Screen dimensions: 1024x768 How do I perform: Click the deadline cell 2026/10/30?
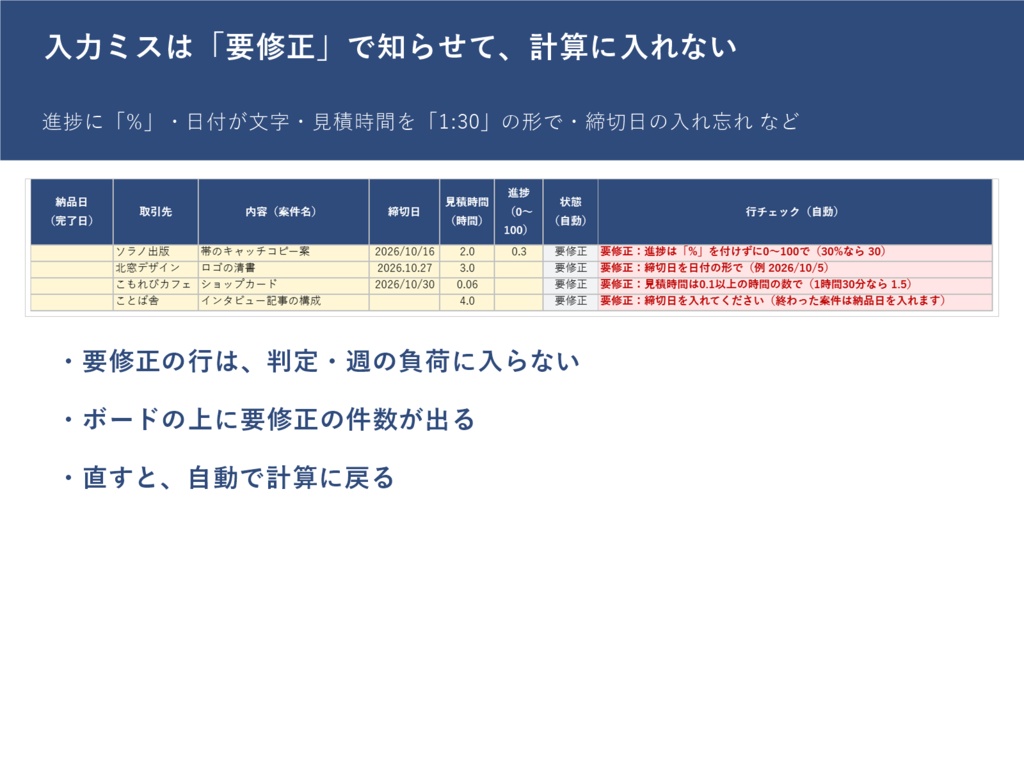pyautogui.click(x=404, y=285)
